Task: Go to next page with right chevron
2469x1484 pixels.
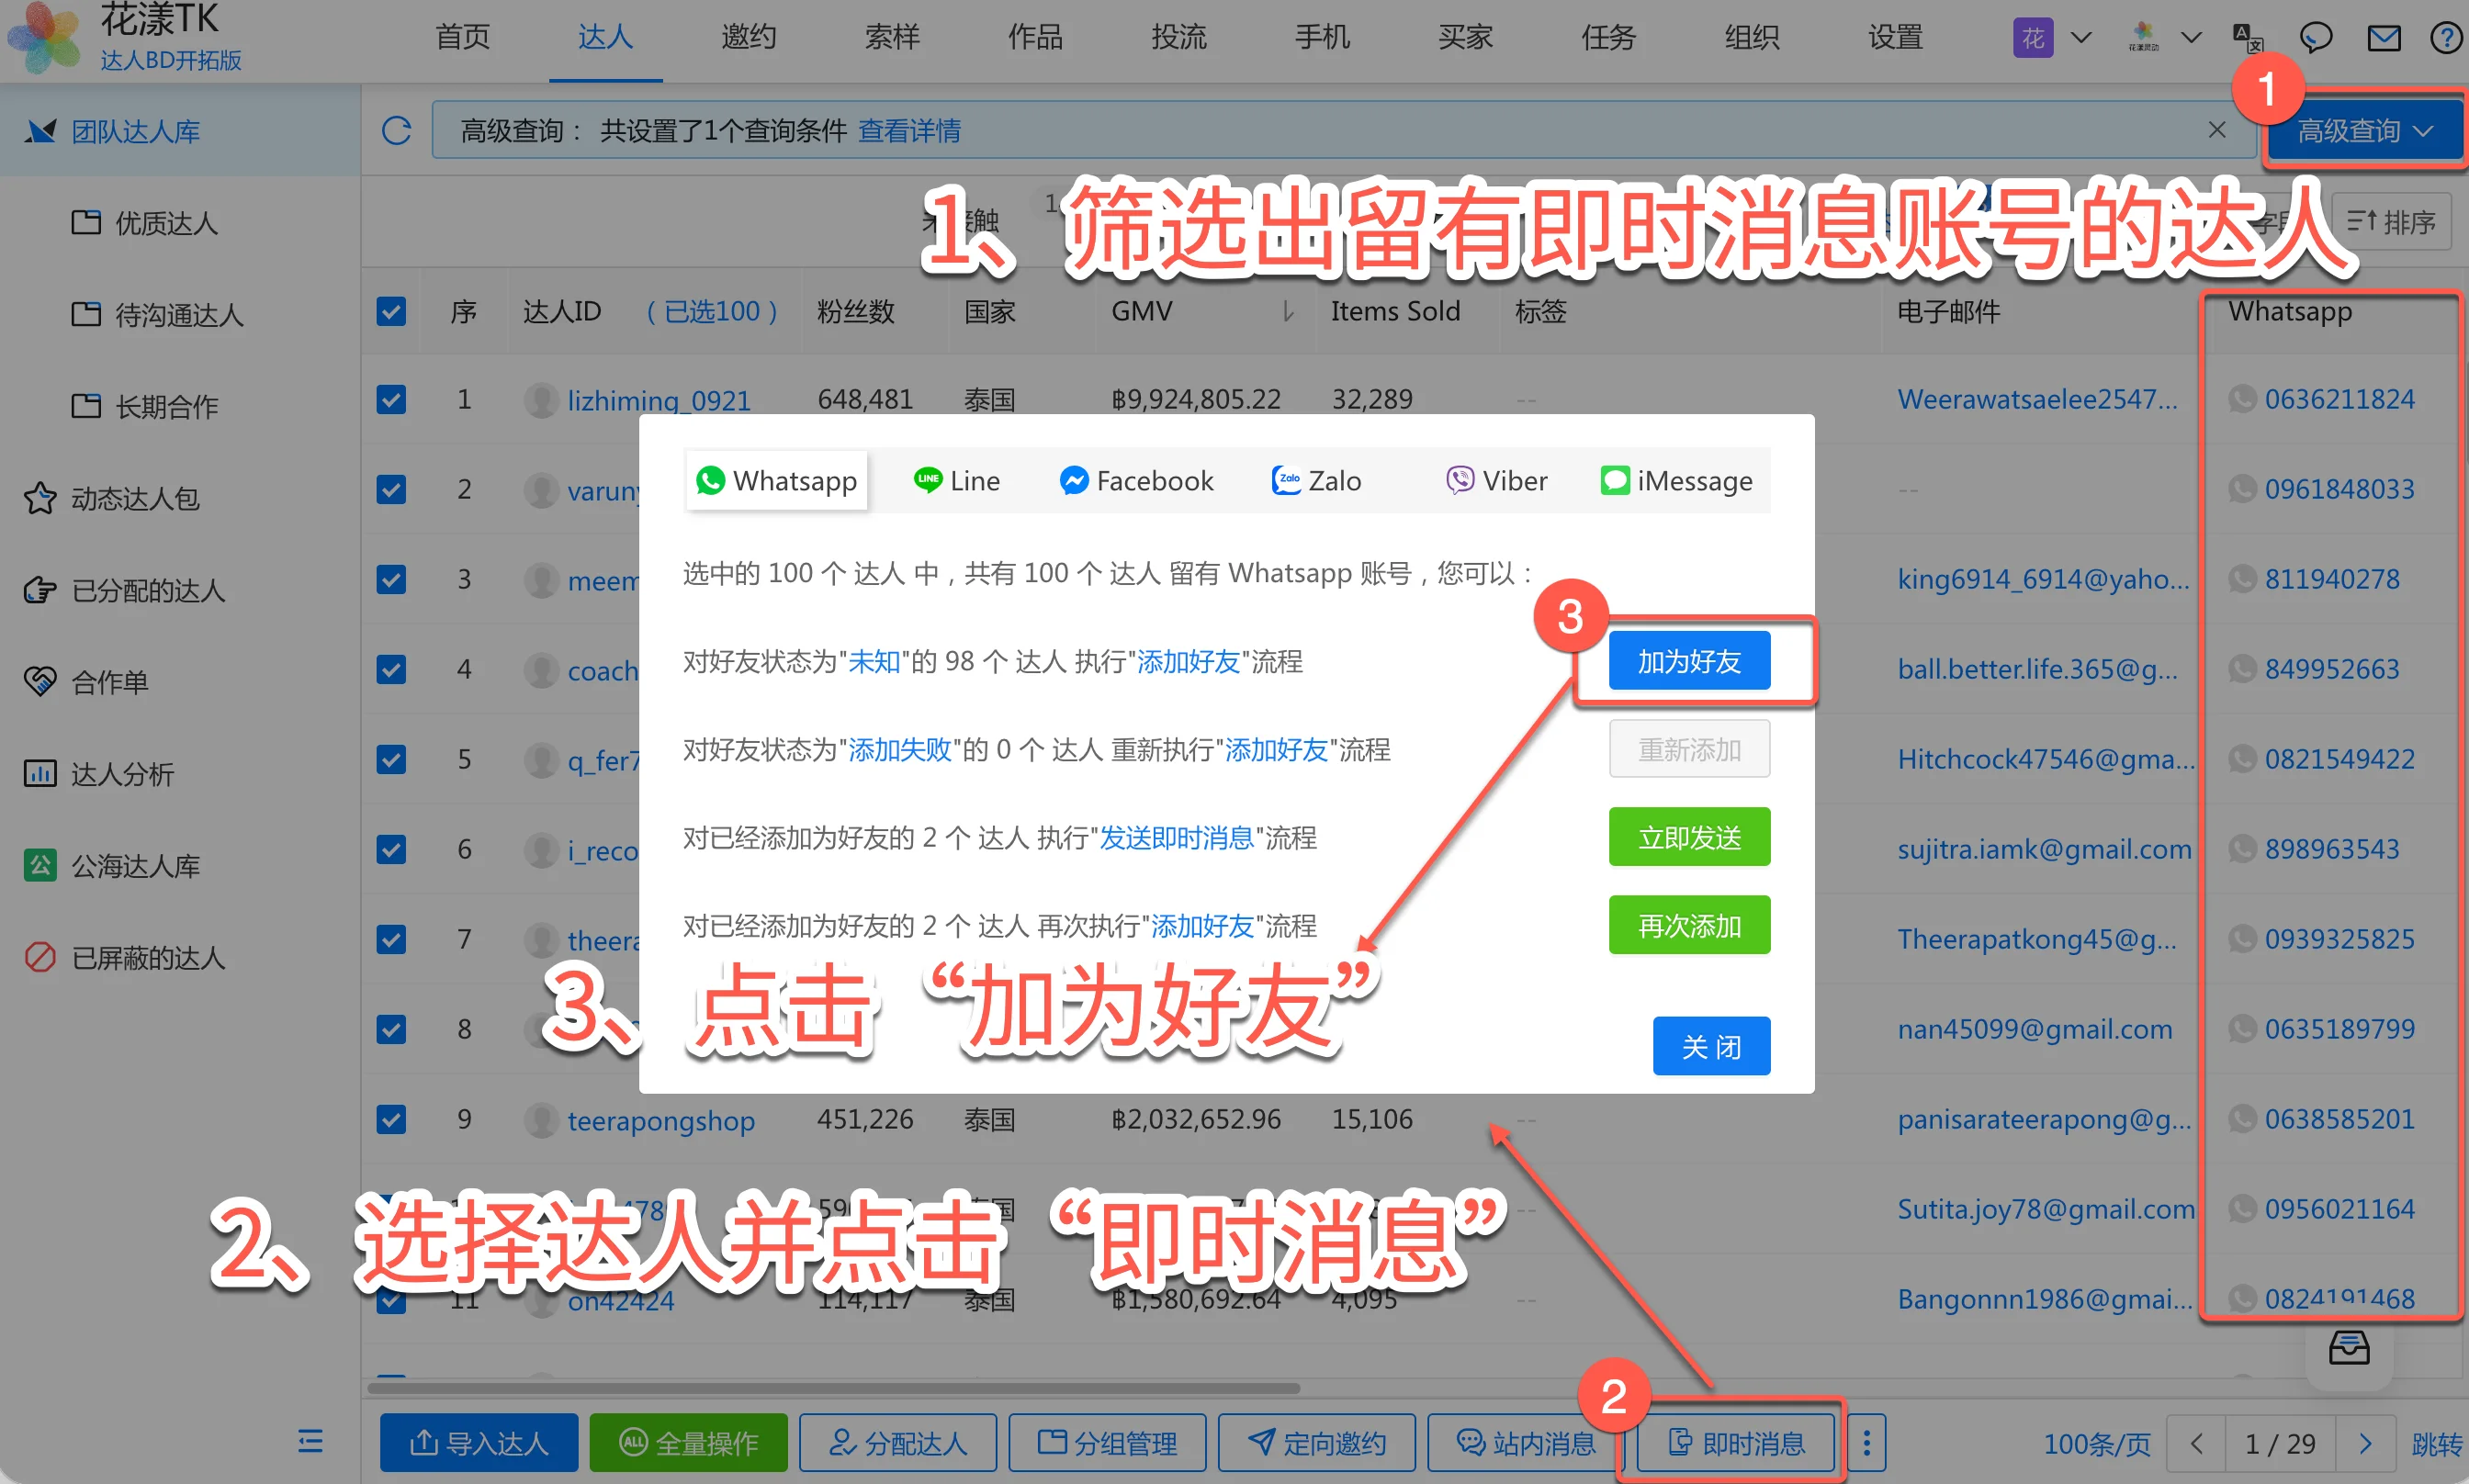Action: (x=2365, y=1443)
